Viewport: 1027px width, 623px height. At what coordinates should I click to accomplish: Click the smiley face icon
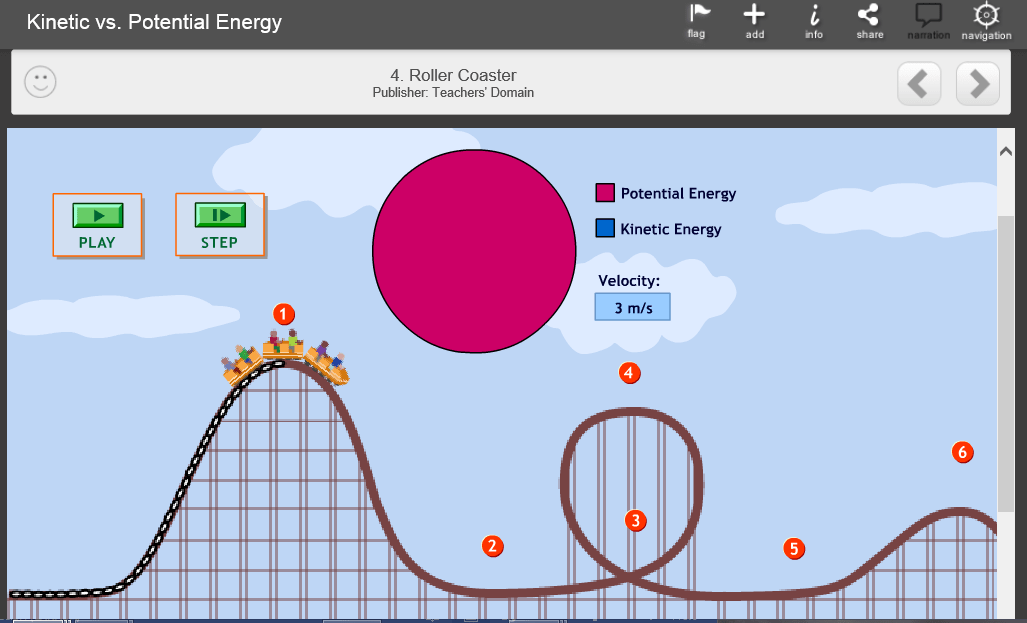click(x=40, y=80)
